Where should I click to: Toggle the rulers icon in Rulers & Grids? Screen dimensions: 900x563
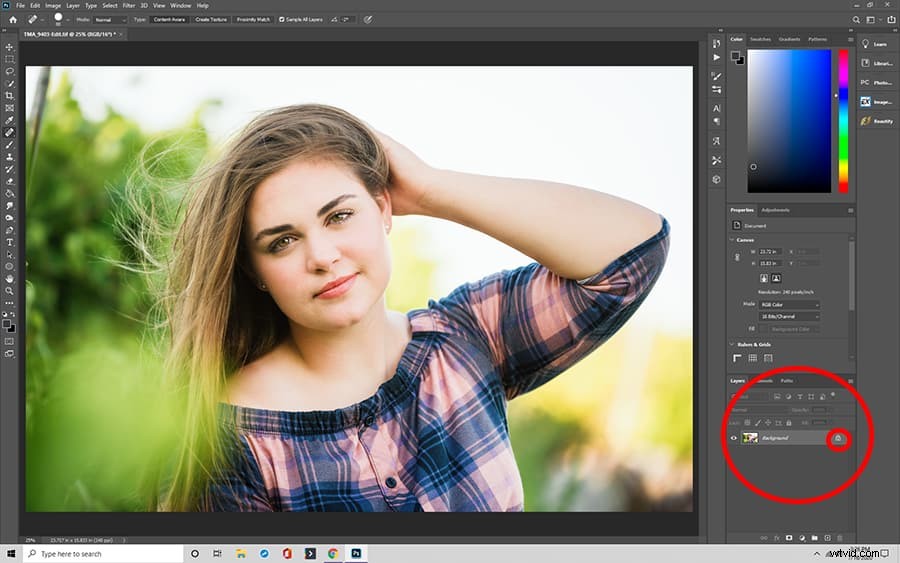click(x=738, y=358)
